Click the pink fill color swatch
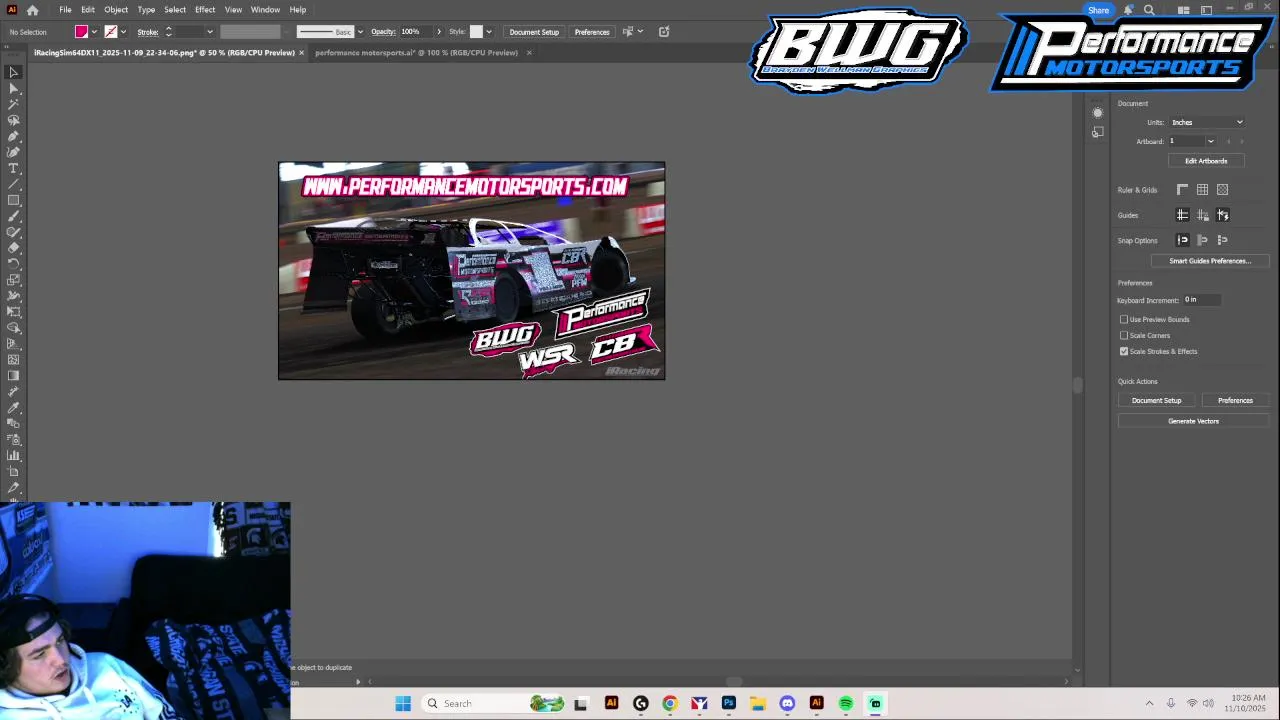1280x720 pixels. [x=82, y=32]
